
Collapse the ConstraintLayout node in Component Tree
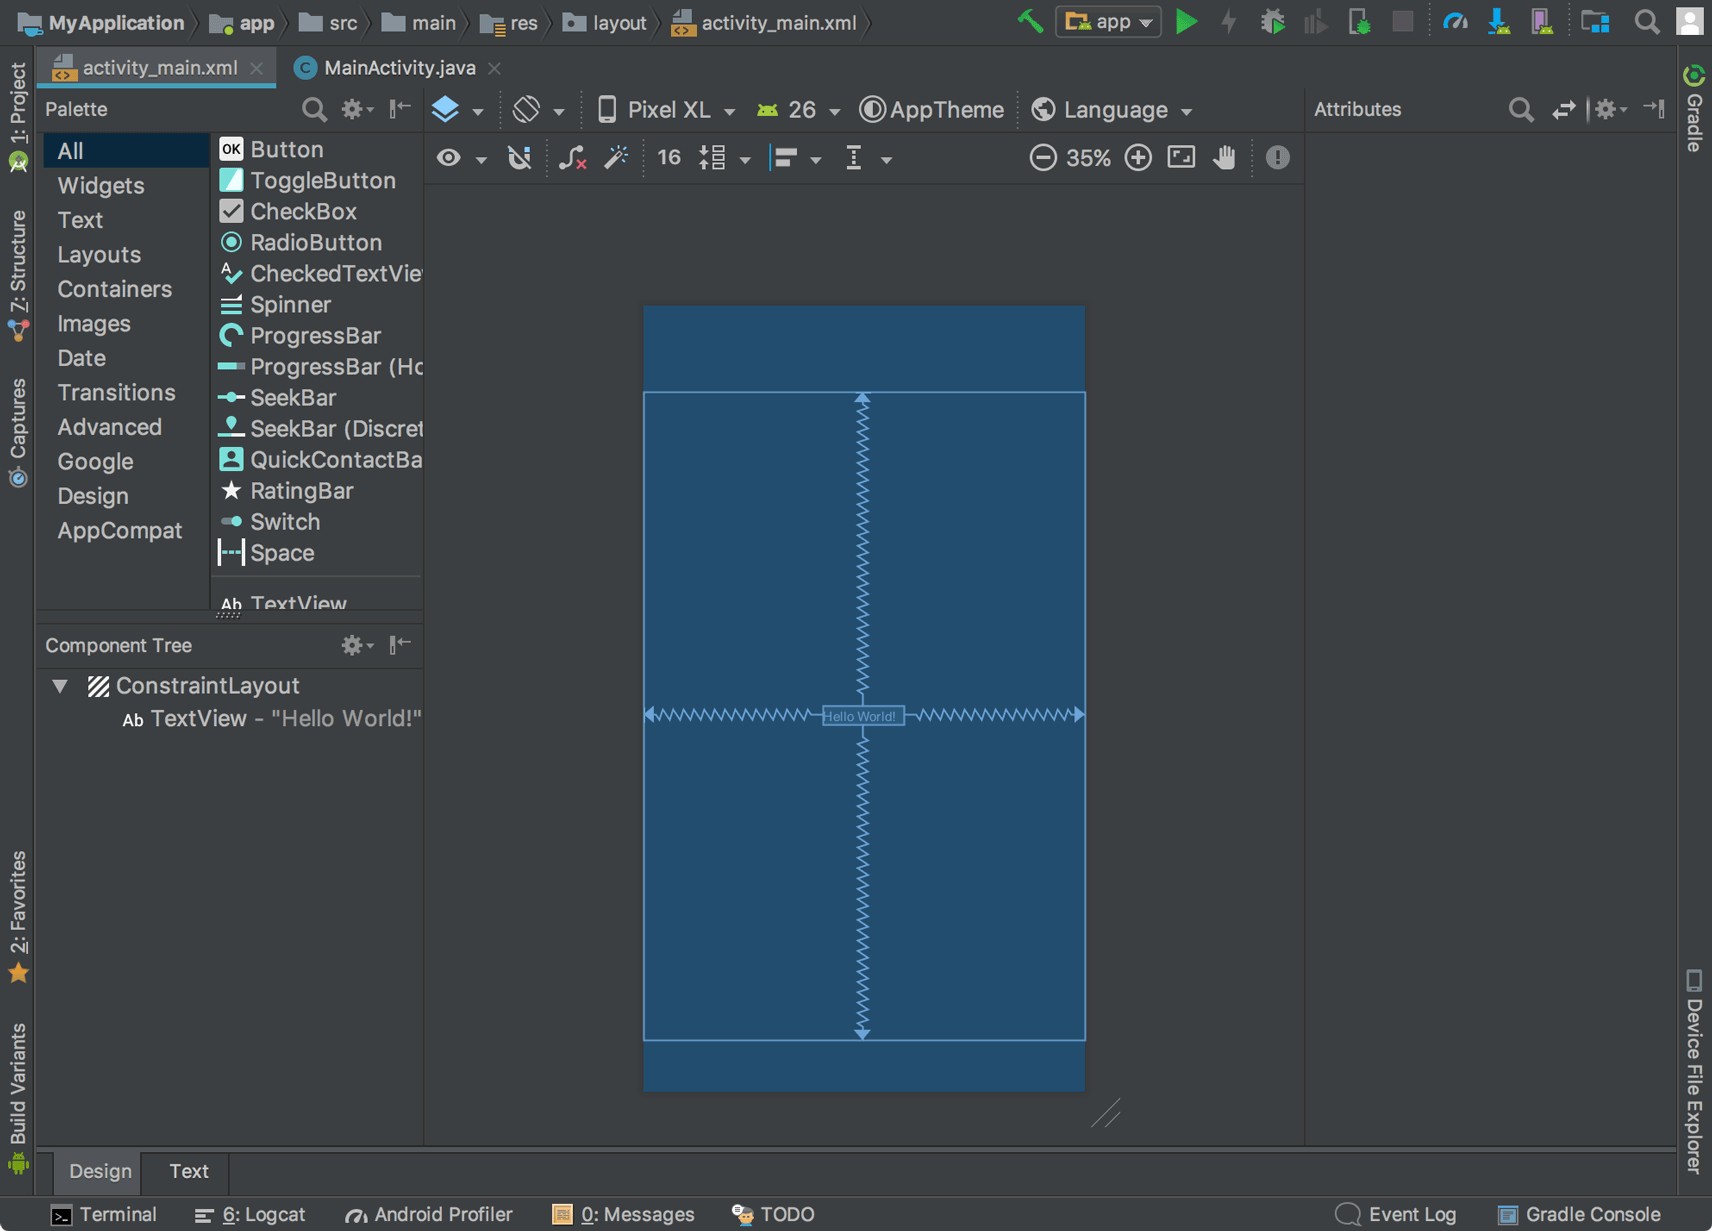tap(60, 686)
